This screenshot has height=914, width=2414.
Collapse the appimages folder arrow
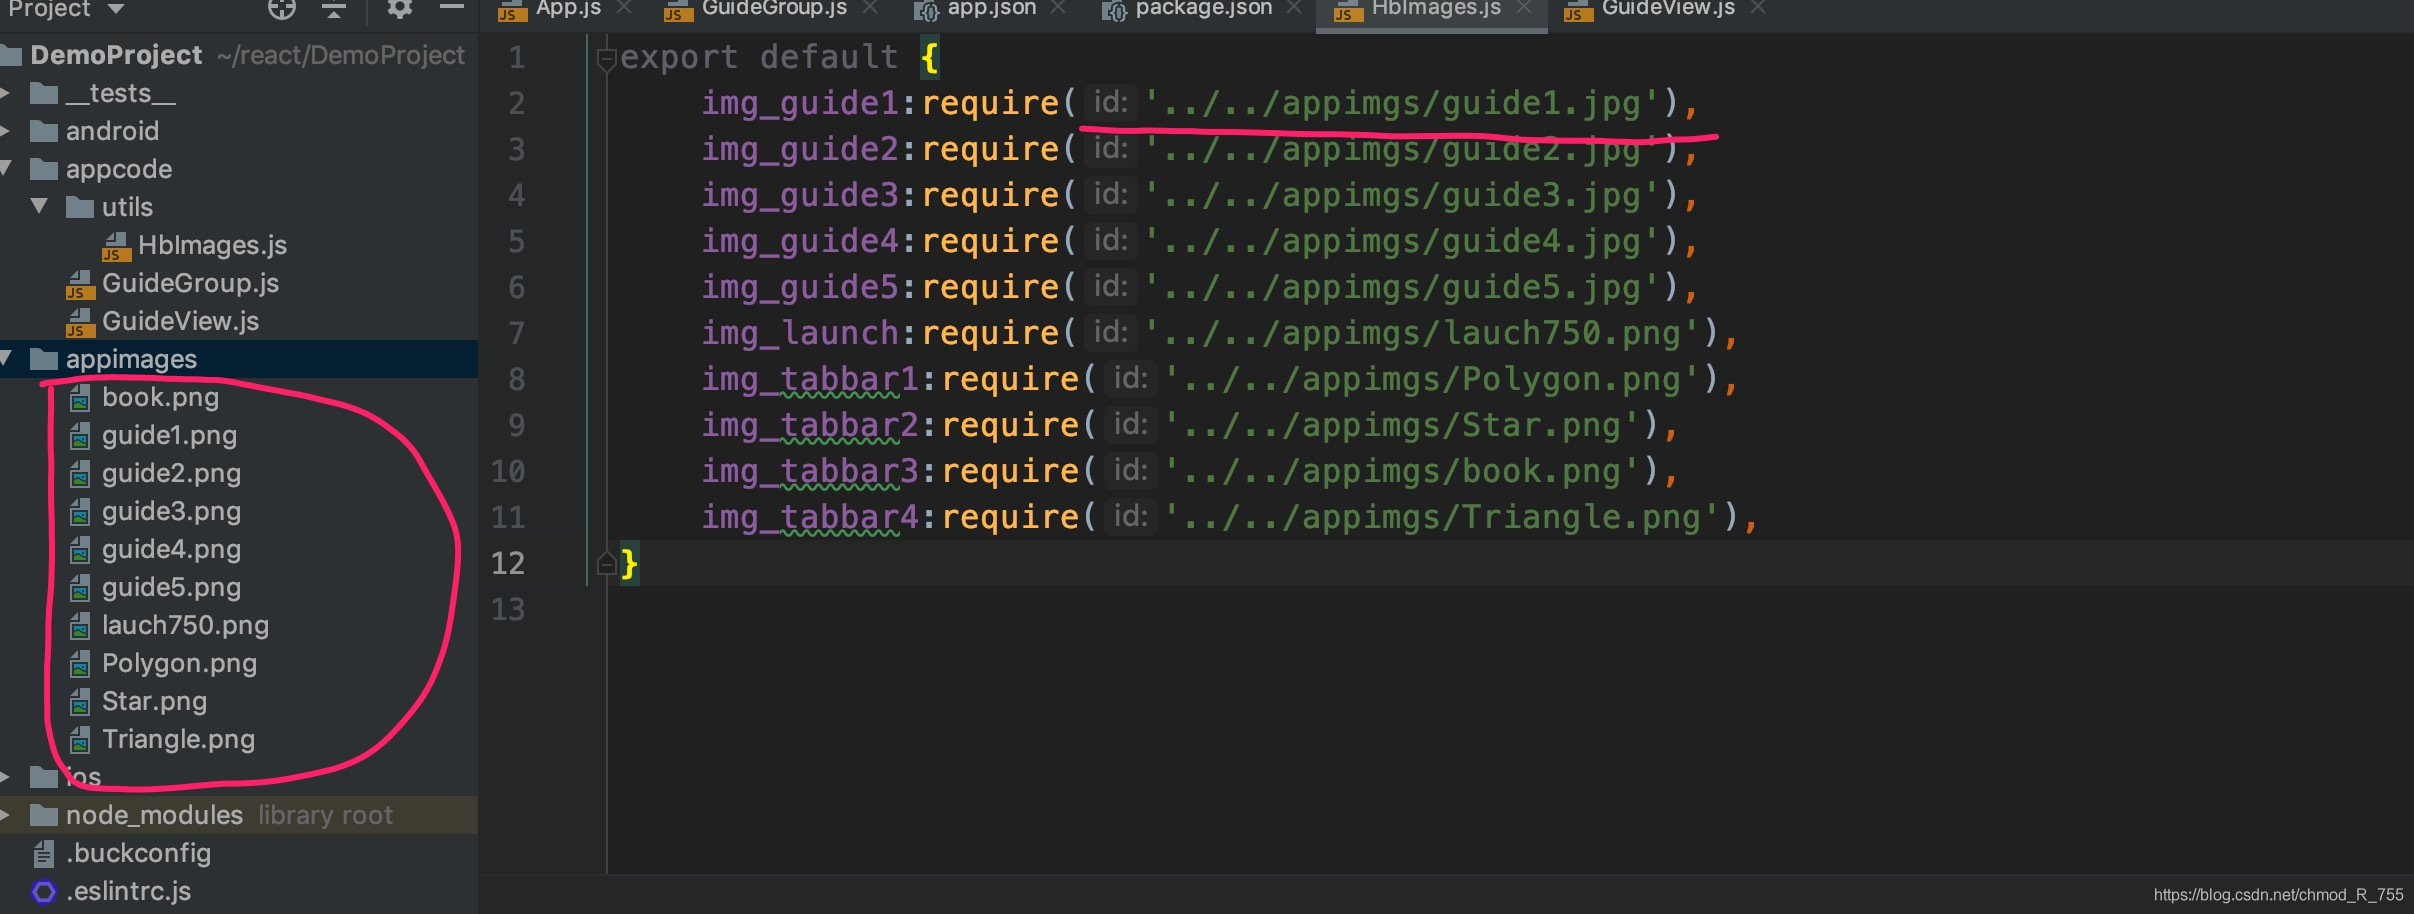[x=5, y=358]
